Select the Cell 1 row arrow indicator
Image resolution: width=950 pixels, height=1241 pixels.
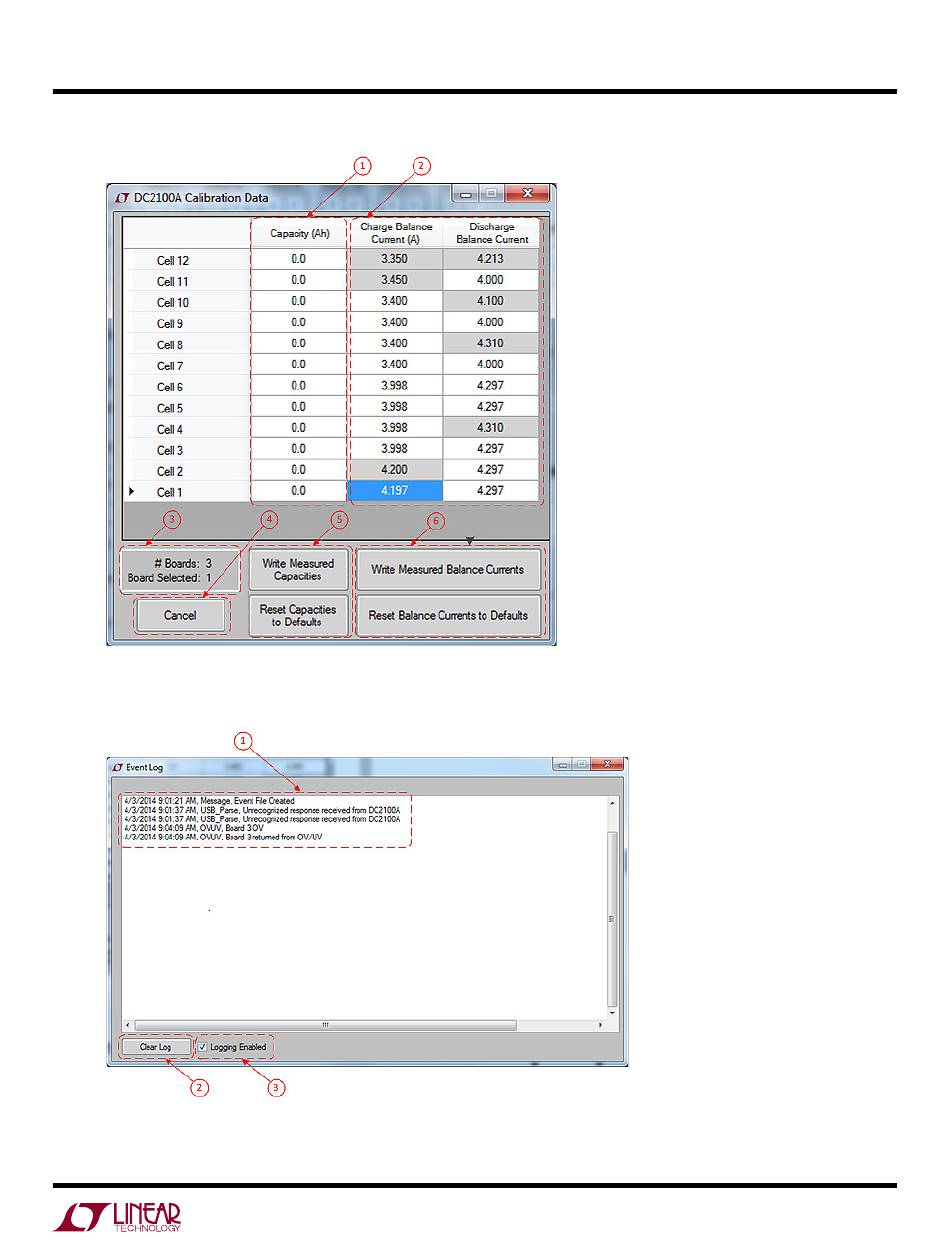point(133,492)
